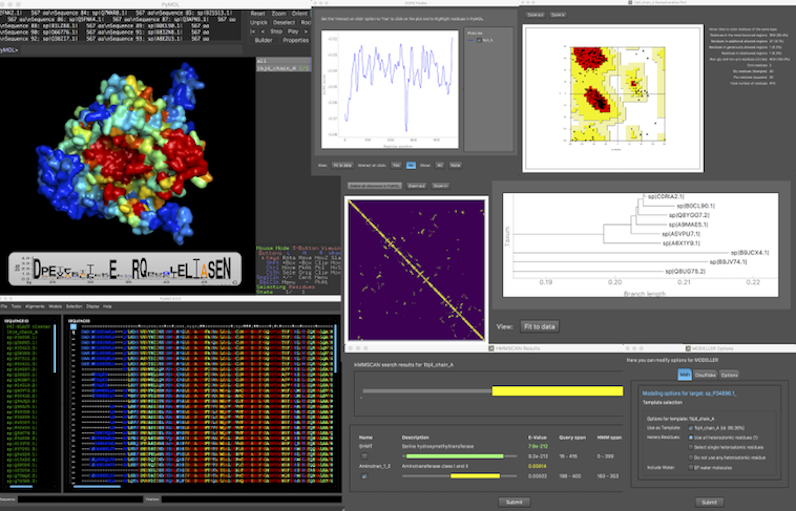Click Fit to data in DOPE Profile

pyautogui.click(x=343, y=165)
